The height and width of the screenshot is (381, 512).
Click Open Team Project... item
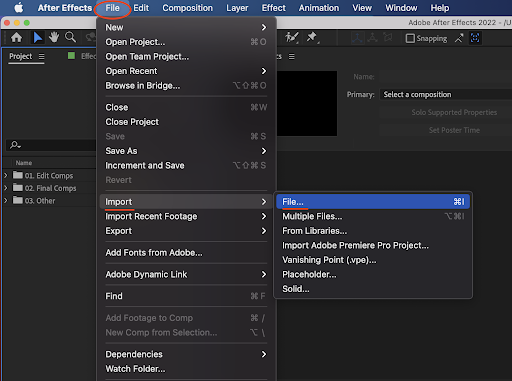click(x=186, y=57)
